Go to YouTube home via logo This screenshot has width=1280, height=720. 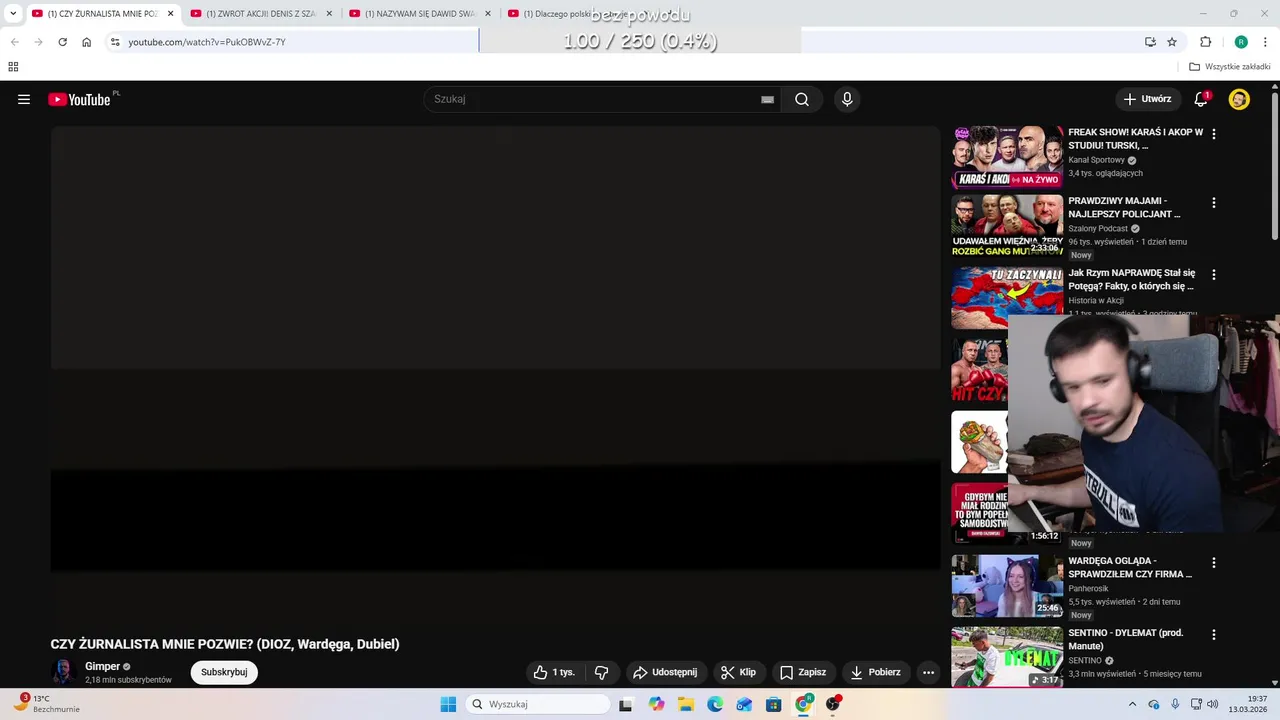tap(79, 99)
